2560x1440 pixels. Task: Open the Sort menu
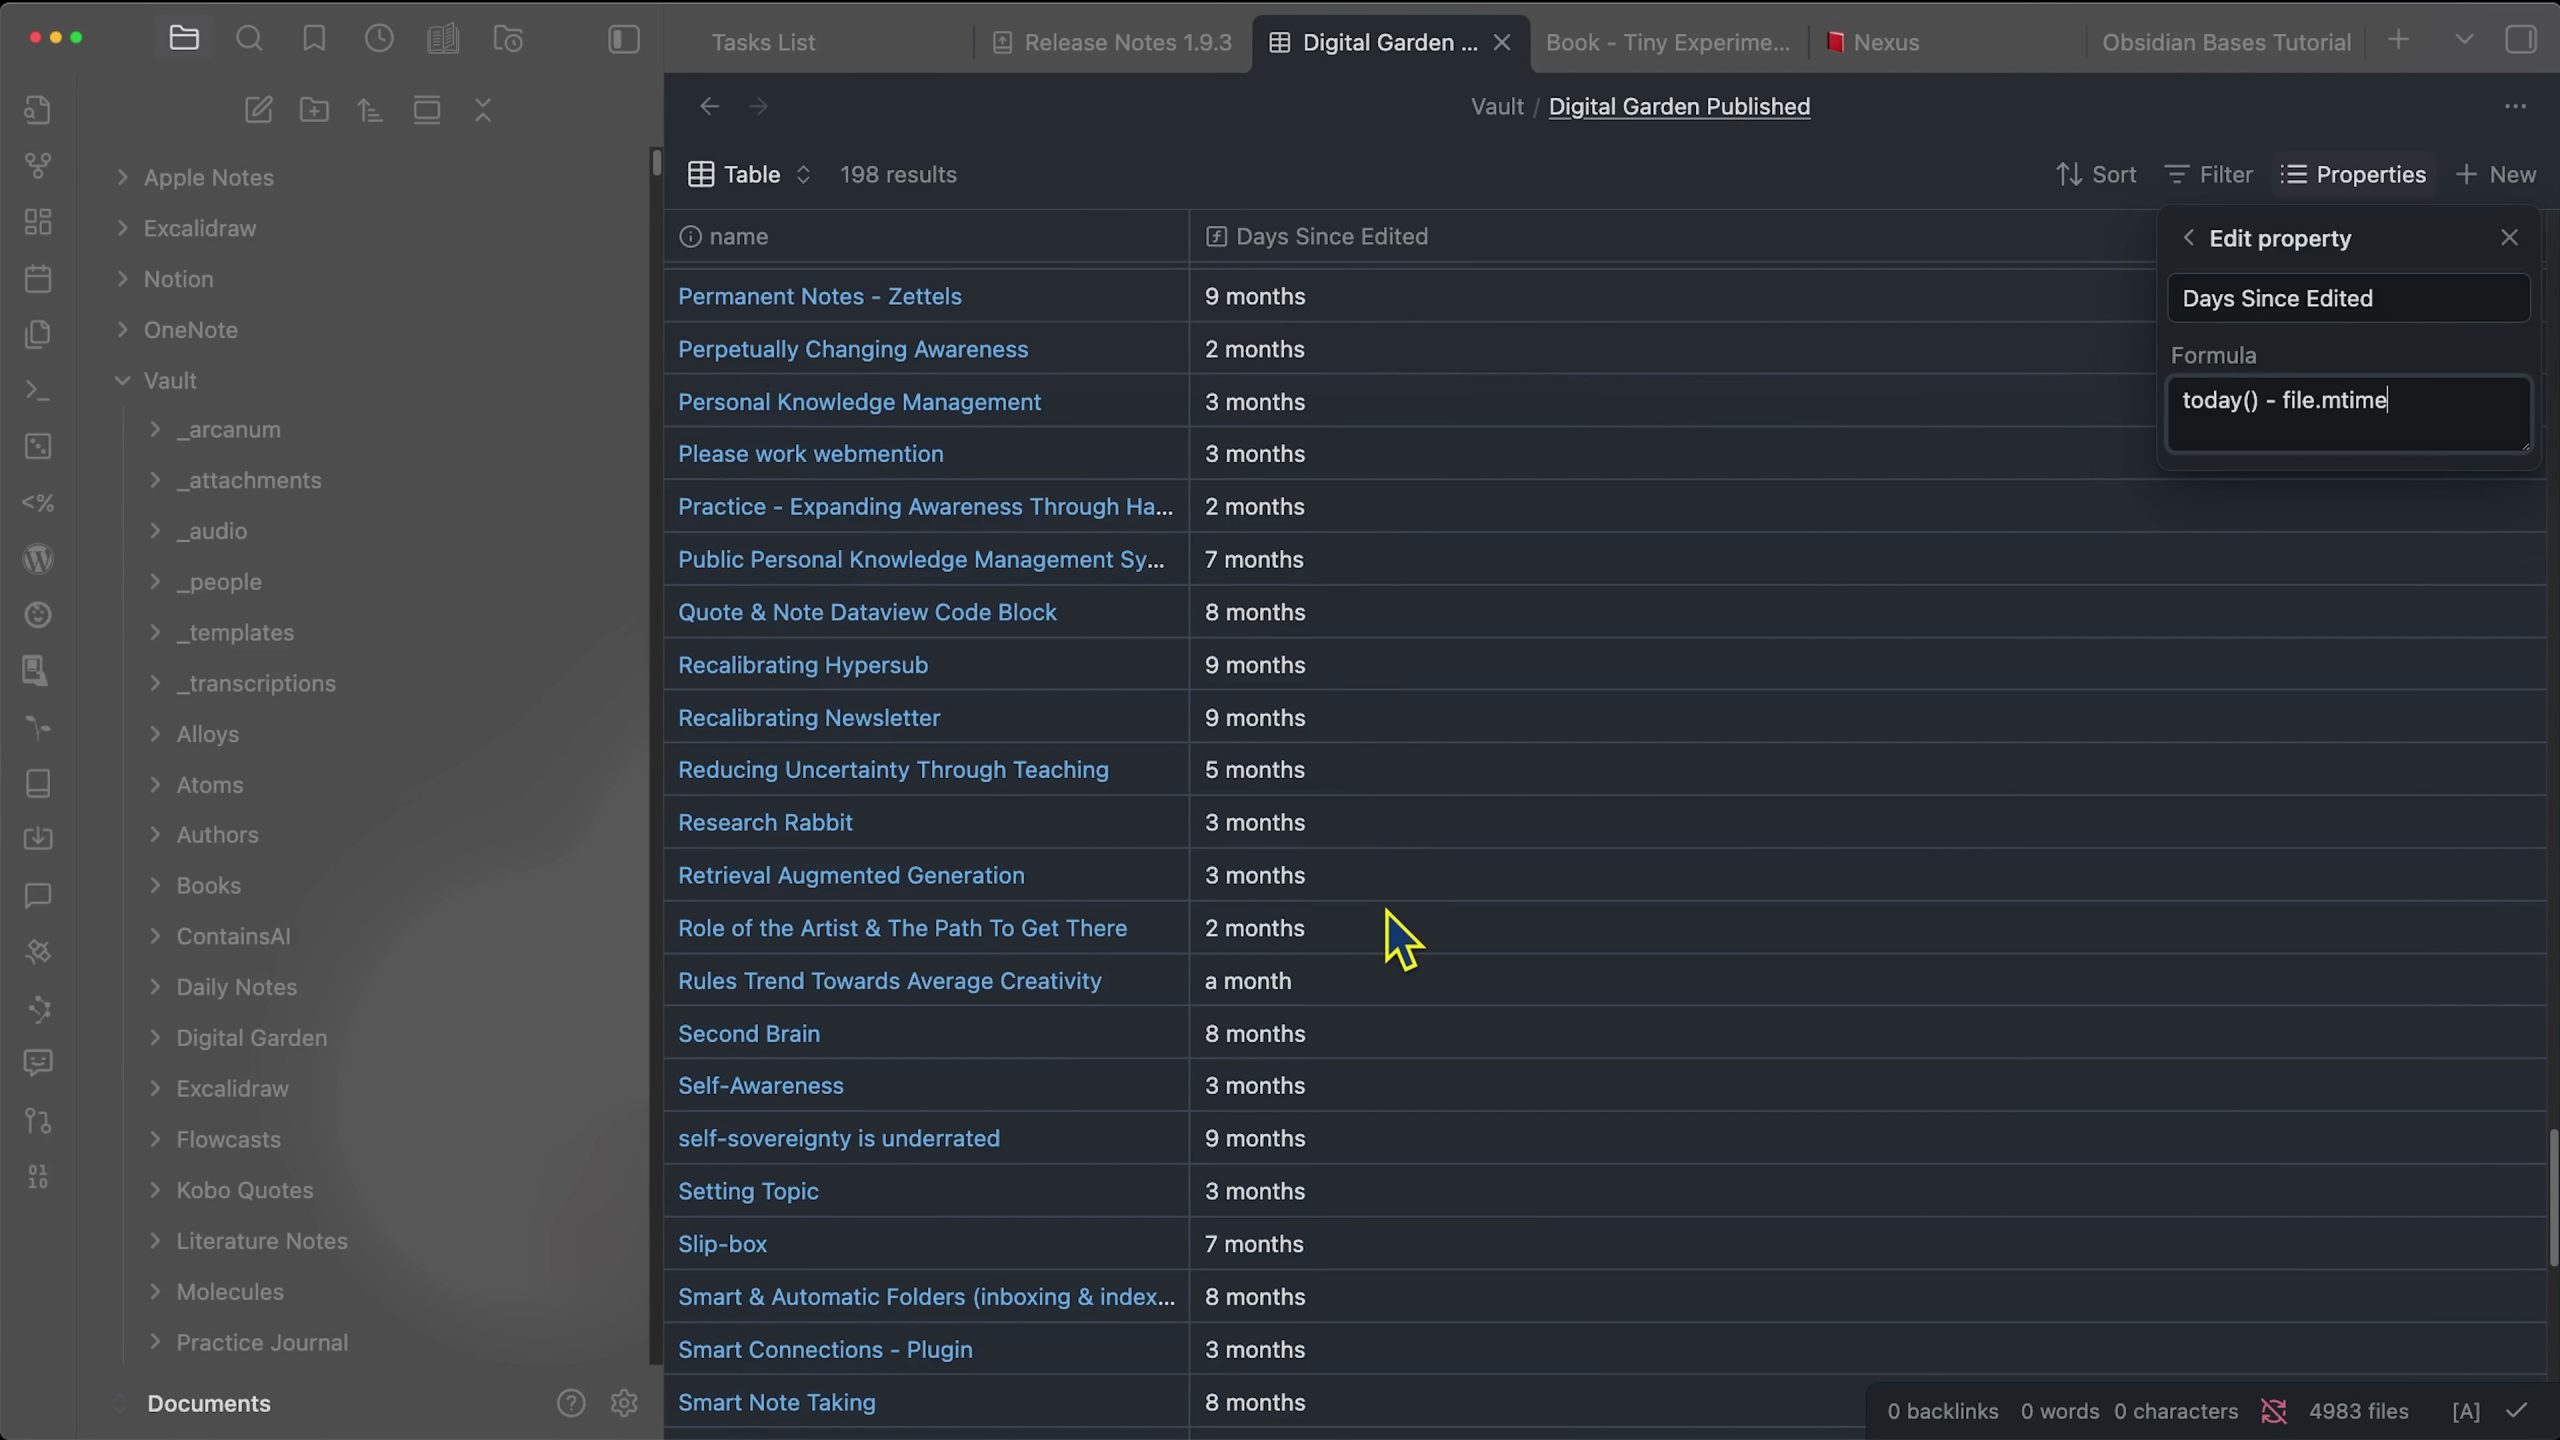point(2096,174)
